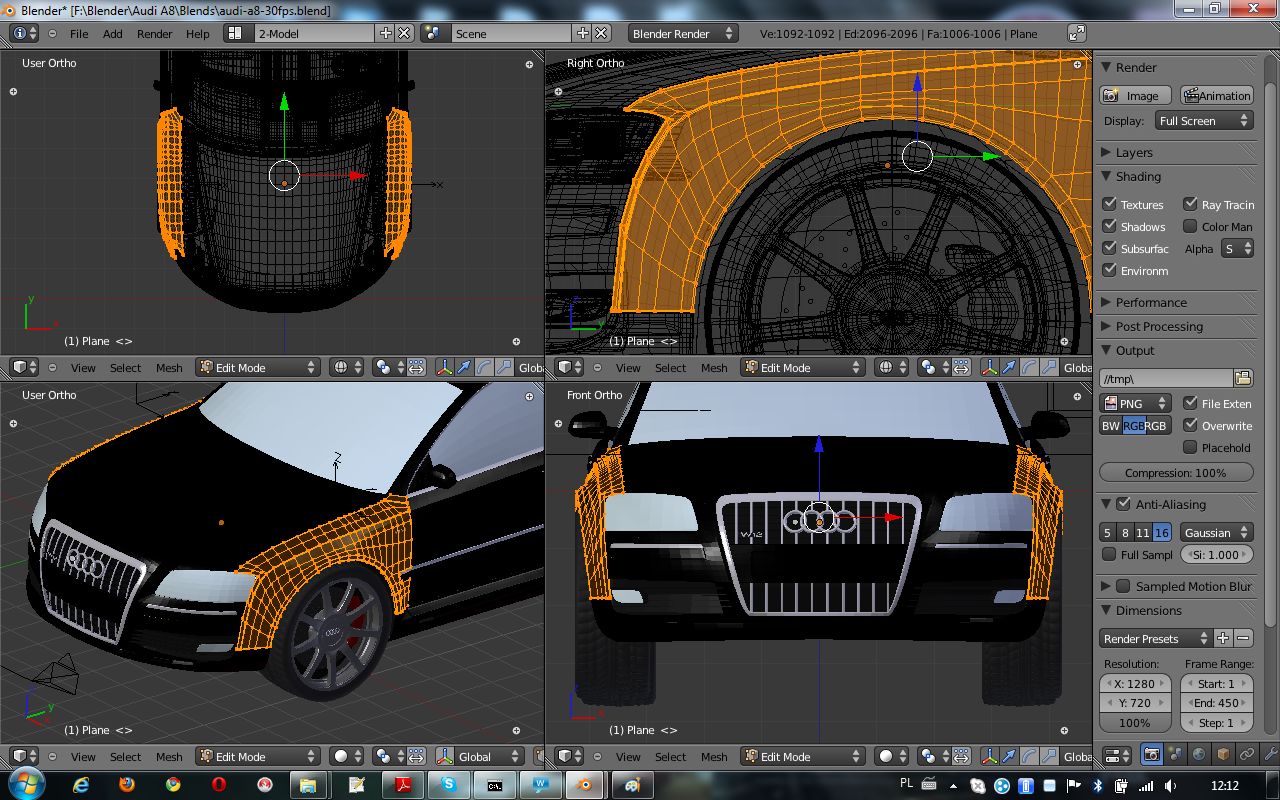
Task: Select the BW color mode button
Action: 1110,425
